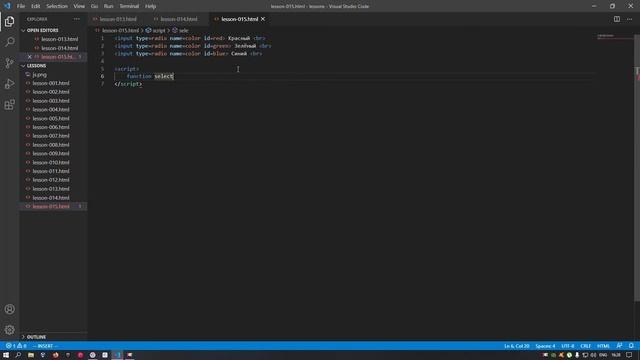Select the lesson-015.html editor tab
Screen dimensions: 640x360
[240, 19]
